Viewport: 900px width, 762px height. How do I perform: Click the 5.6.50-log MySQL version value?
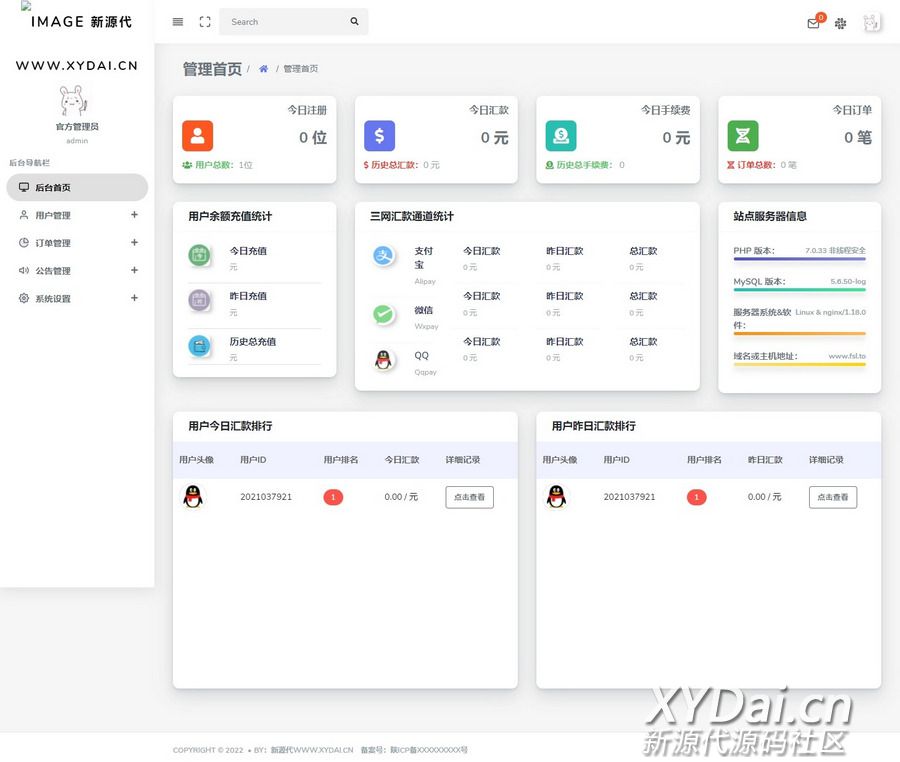(848, 281)
